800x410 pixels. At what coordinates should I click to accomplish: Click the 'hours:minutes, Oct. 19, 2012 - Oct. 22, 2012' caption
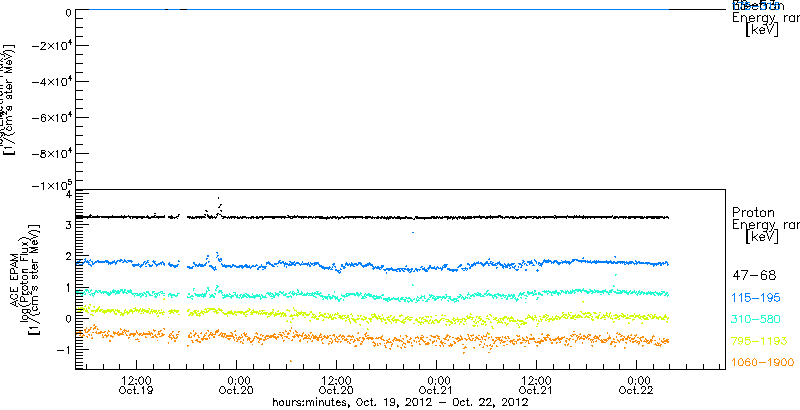pyautogui.click(x=400, y=403)
